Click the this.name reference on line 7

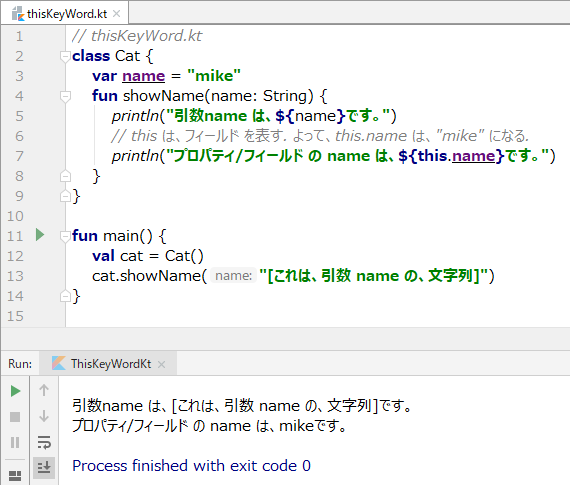457,156
